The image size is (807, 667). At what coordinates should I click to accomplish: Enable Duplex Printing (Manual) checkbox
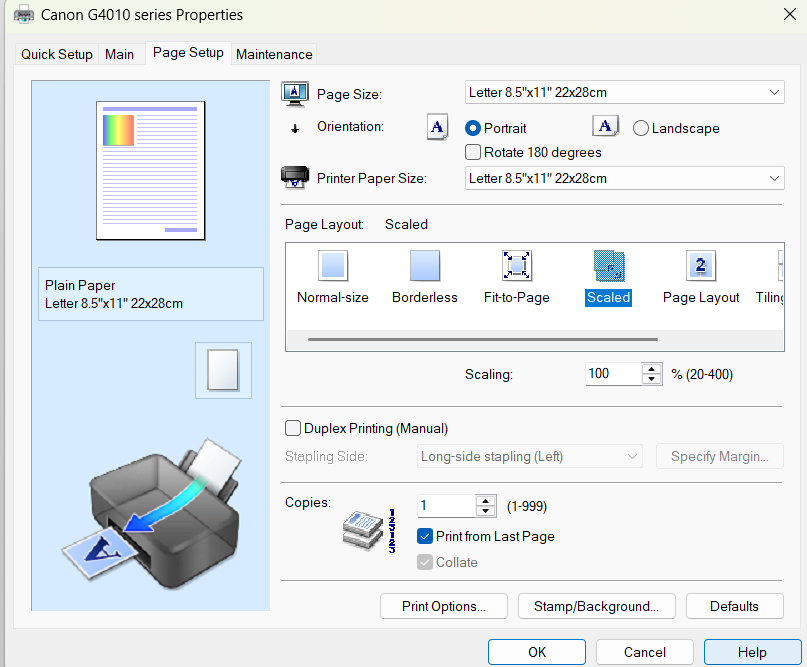293,428
